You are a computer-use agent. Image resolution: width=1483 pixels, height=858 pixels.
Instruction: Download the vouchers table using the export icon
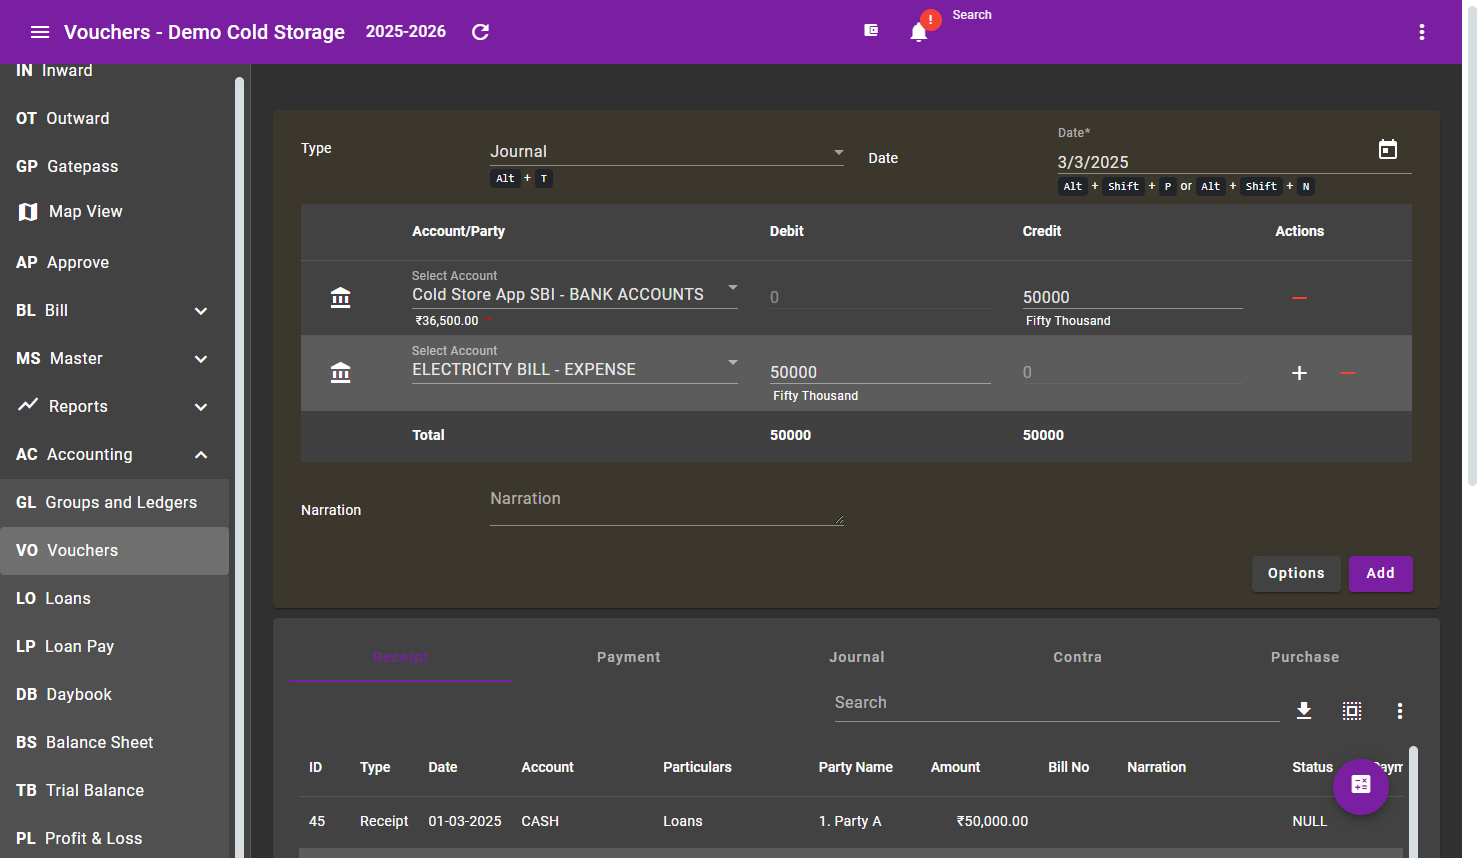coord(1304,710)
